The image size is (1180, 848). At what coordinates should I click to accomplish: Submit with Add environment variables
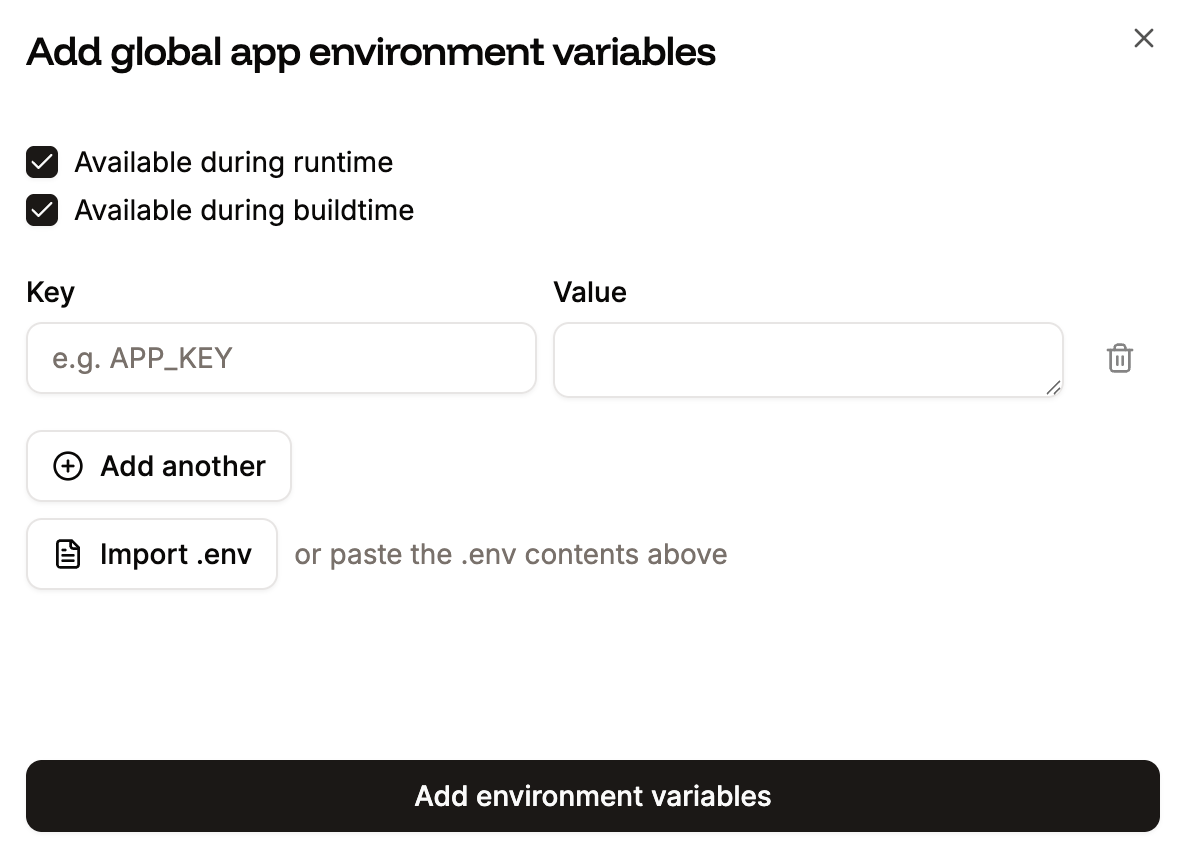click(x=592, y=796)
